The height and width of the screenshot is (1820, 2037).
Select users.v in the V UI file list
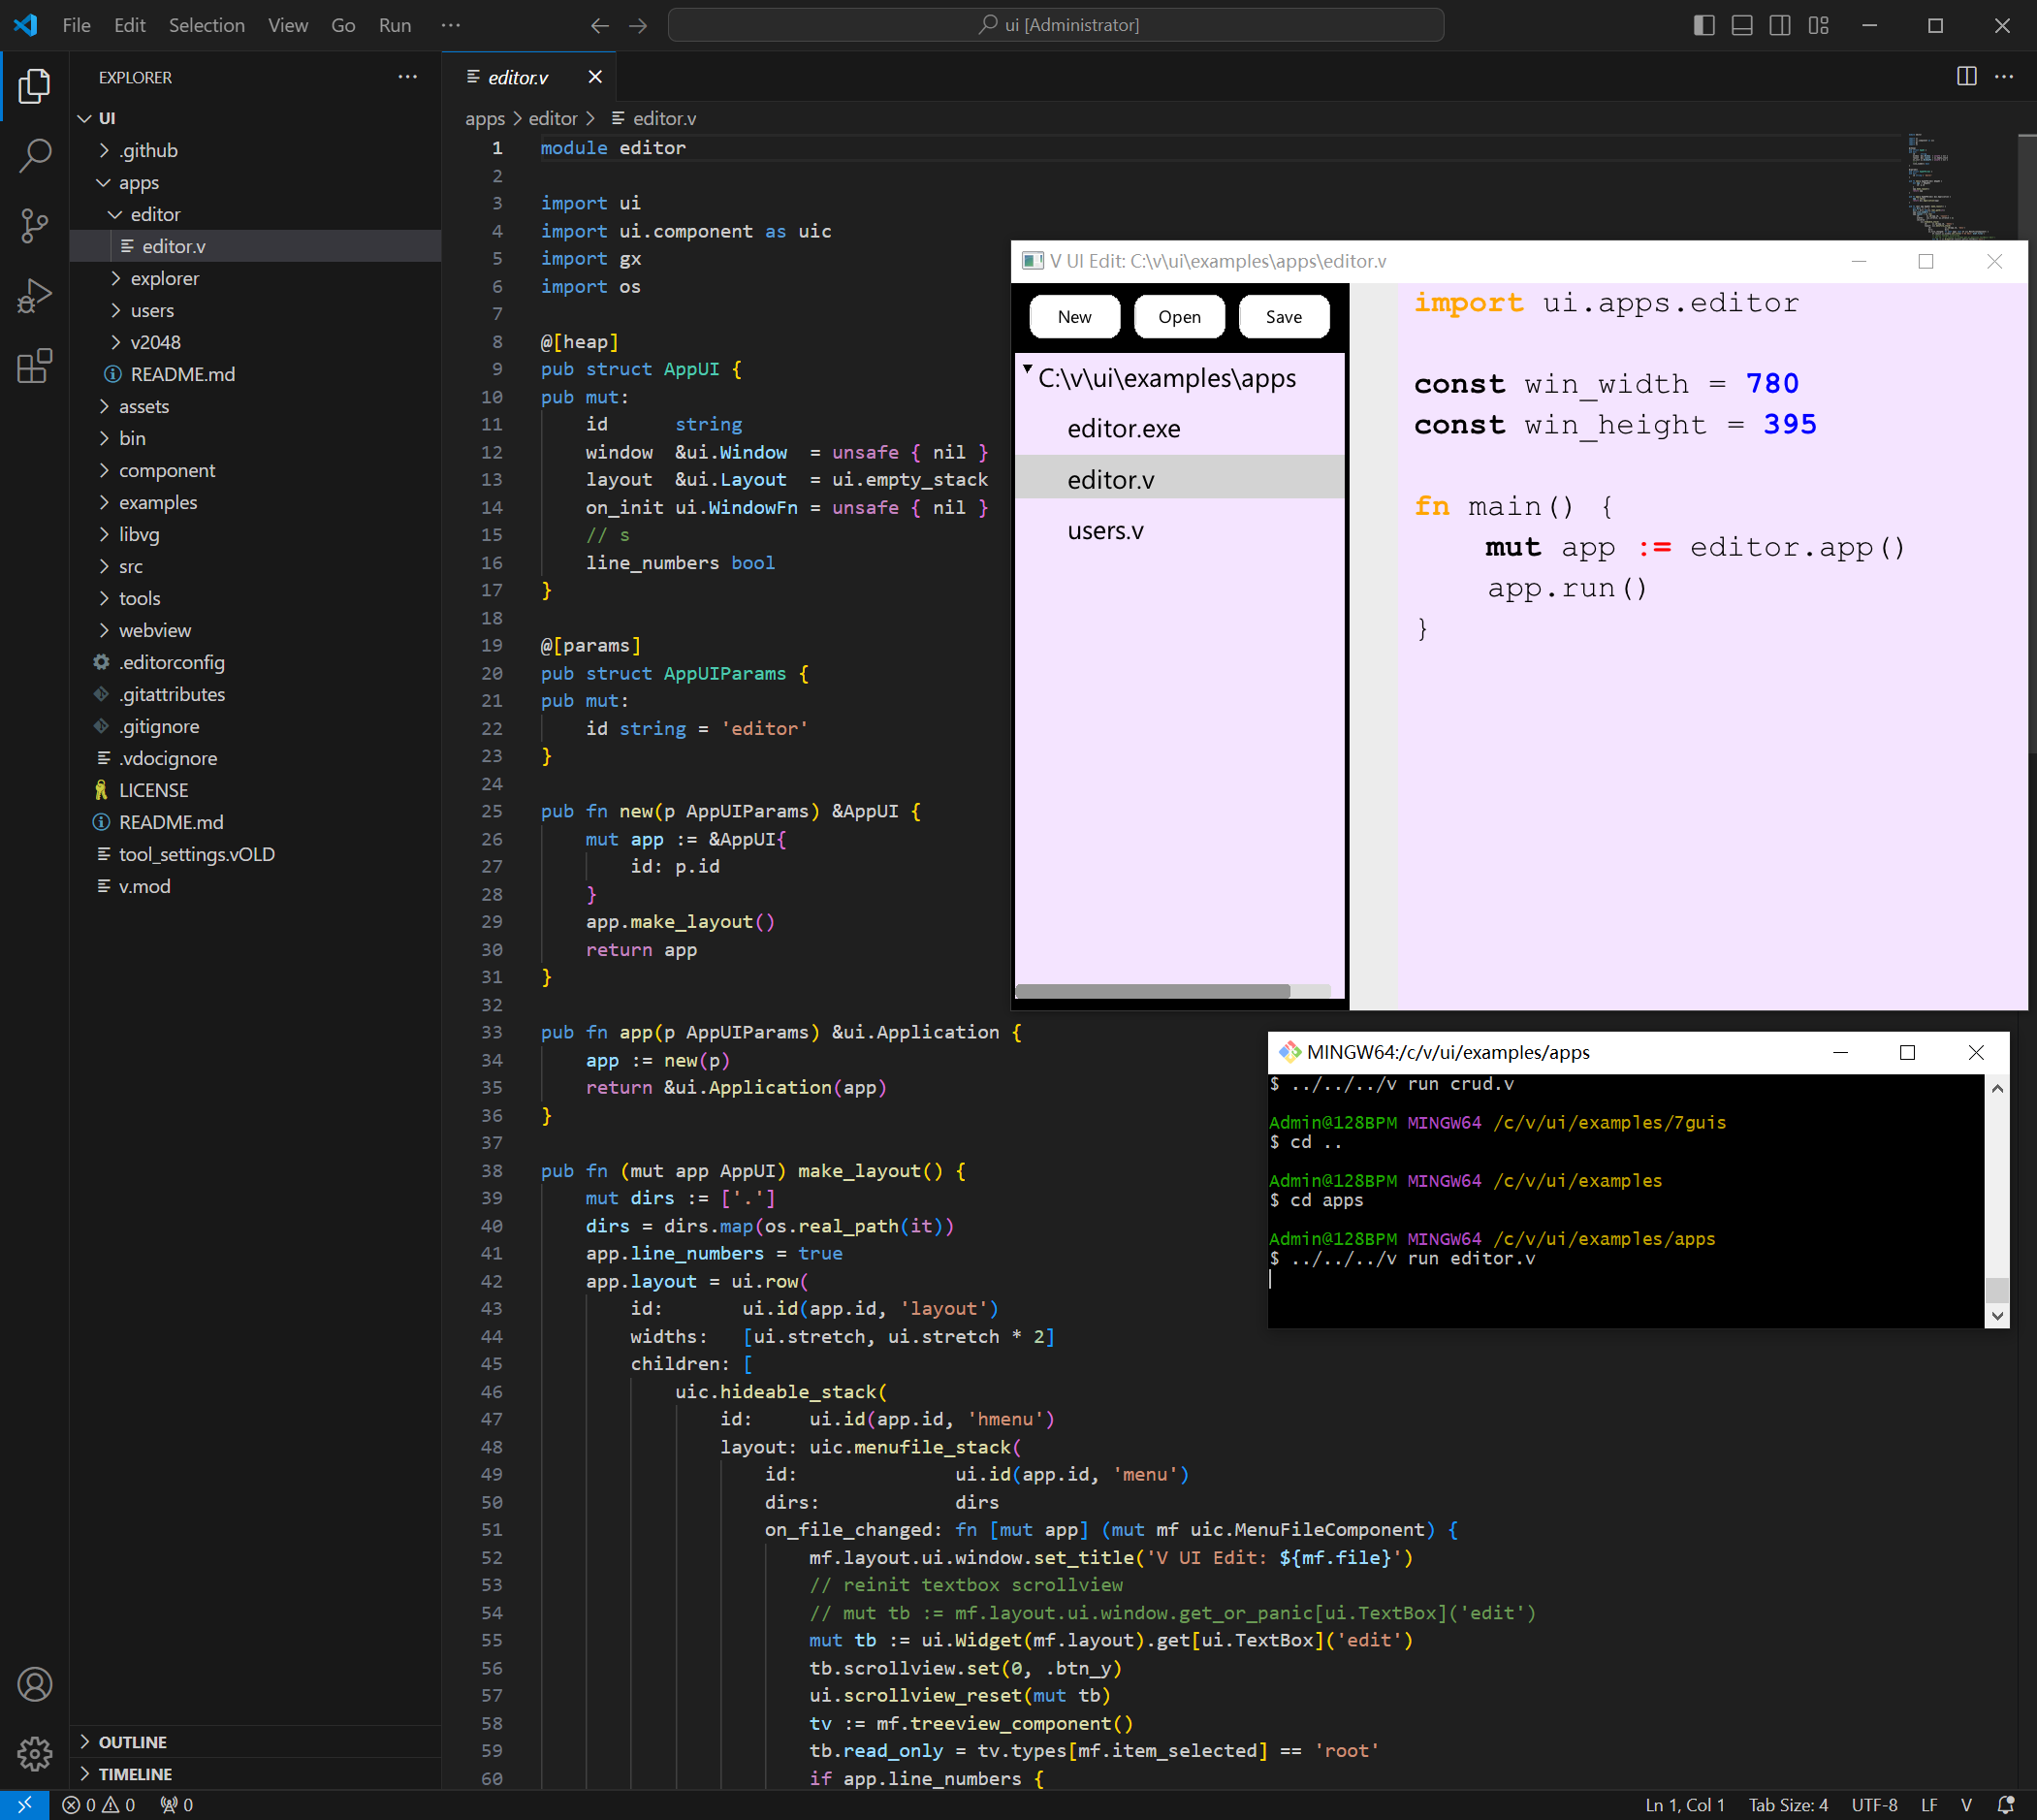tap(1105, 531)
